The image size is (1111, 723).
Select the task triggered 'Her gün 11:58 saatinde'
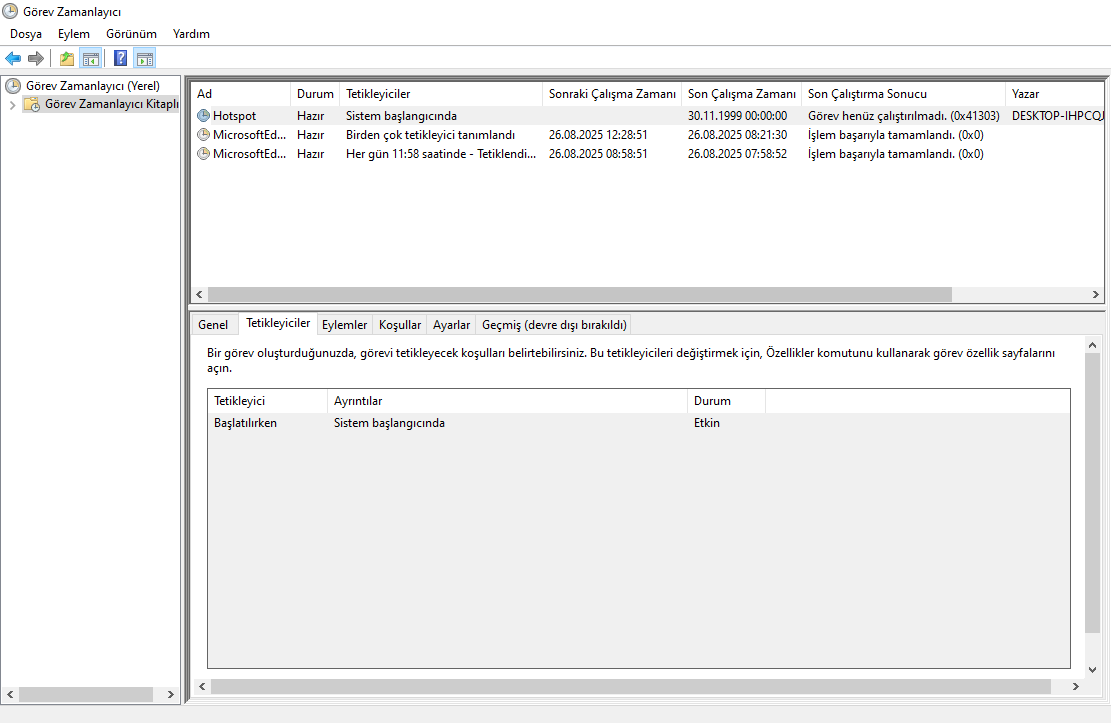click(648, 154)
